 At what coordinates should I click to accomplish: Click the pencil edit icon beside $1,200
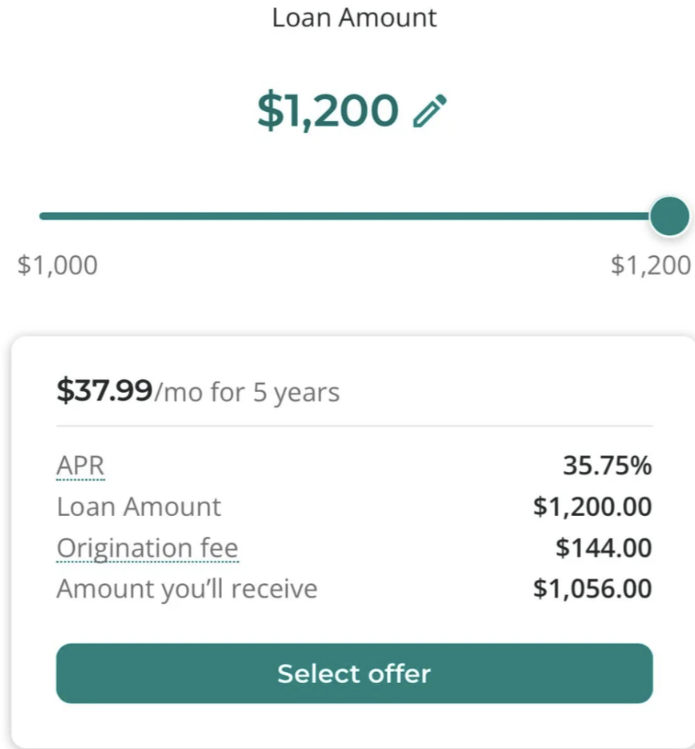431,111
